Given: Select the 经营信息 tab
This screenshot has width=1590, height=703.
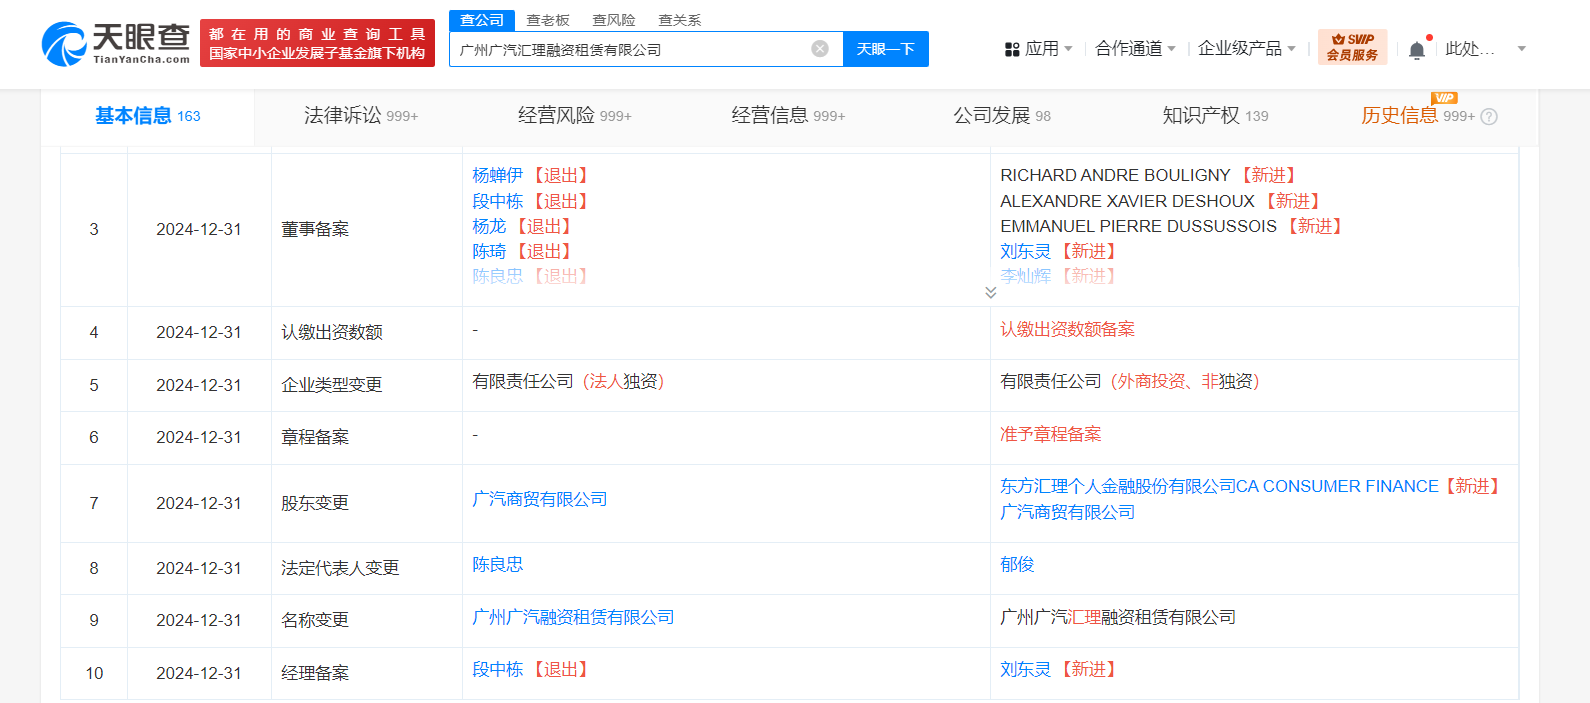Looking at the screenshot, I should coord(788,116).
